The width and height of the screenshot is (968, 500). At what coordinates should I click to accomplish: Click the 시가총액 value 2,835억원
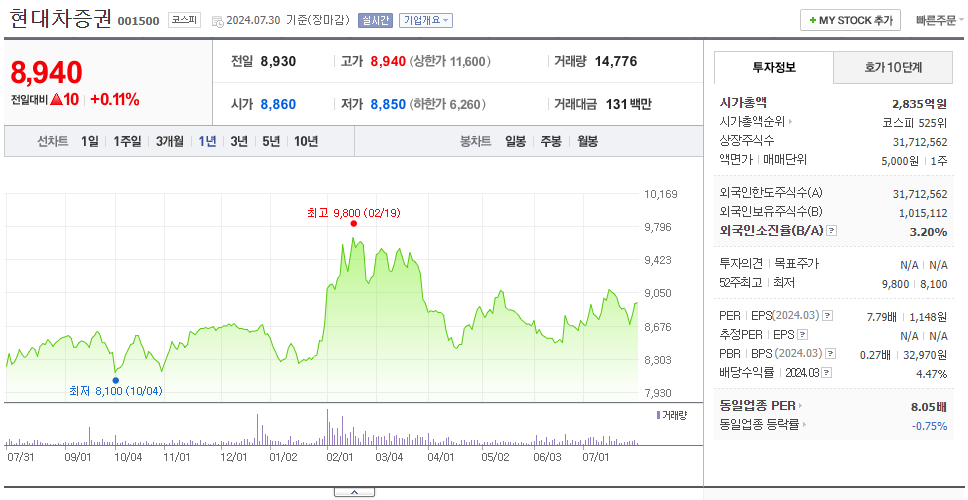[x=919, y=103]
